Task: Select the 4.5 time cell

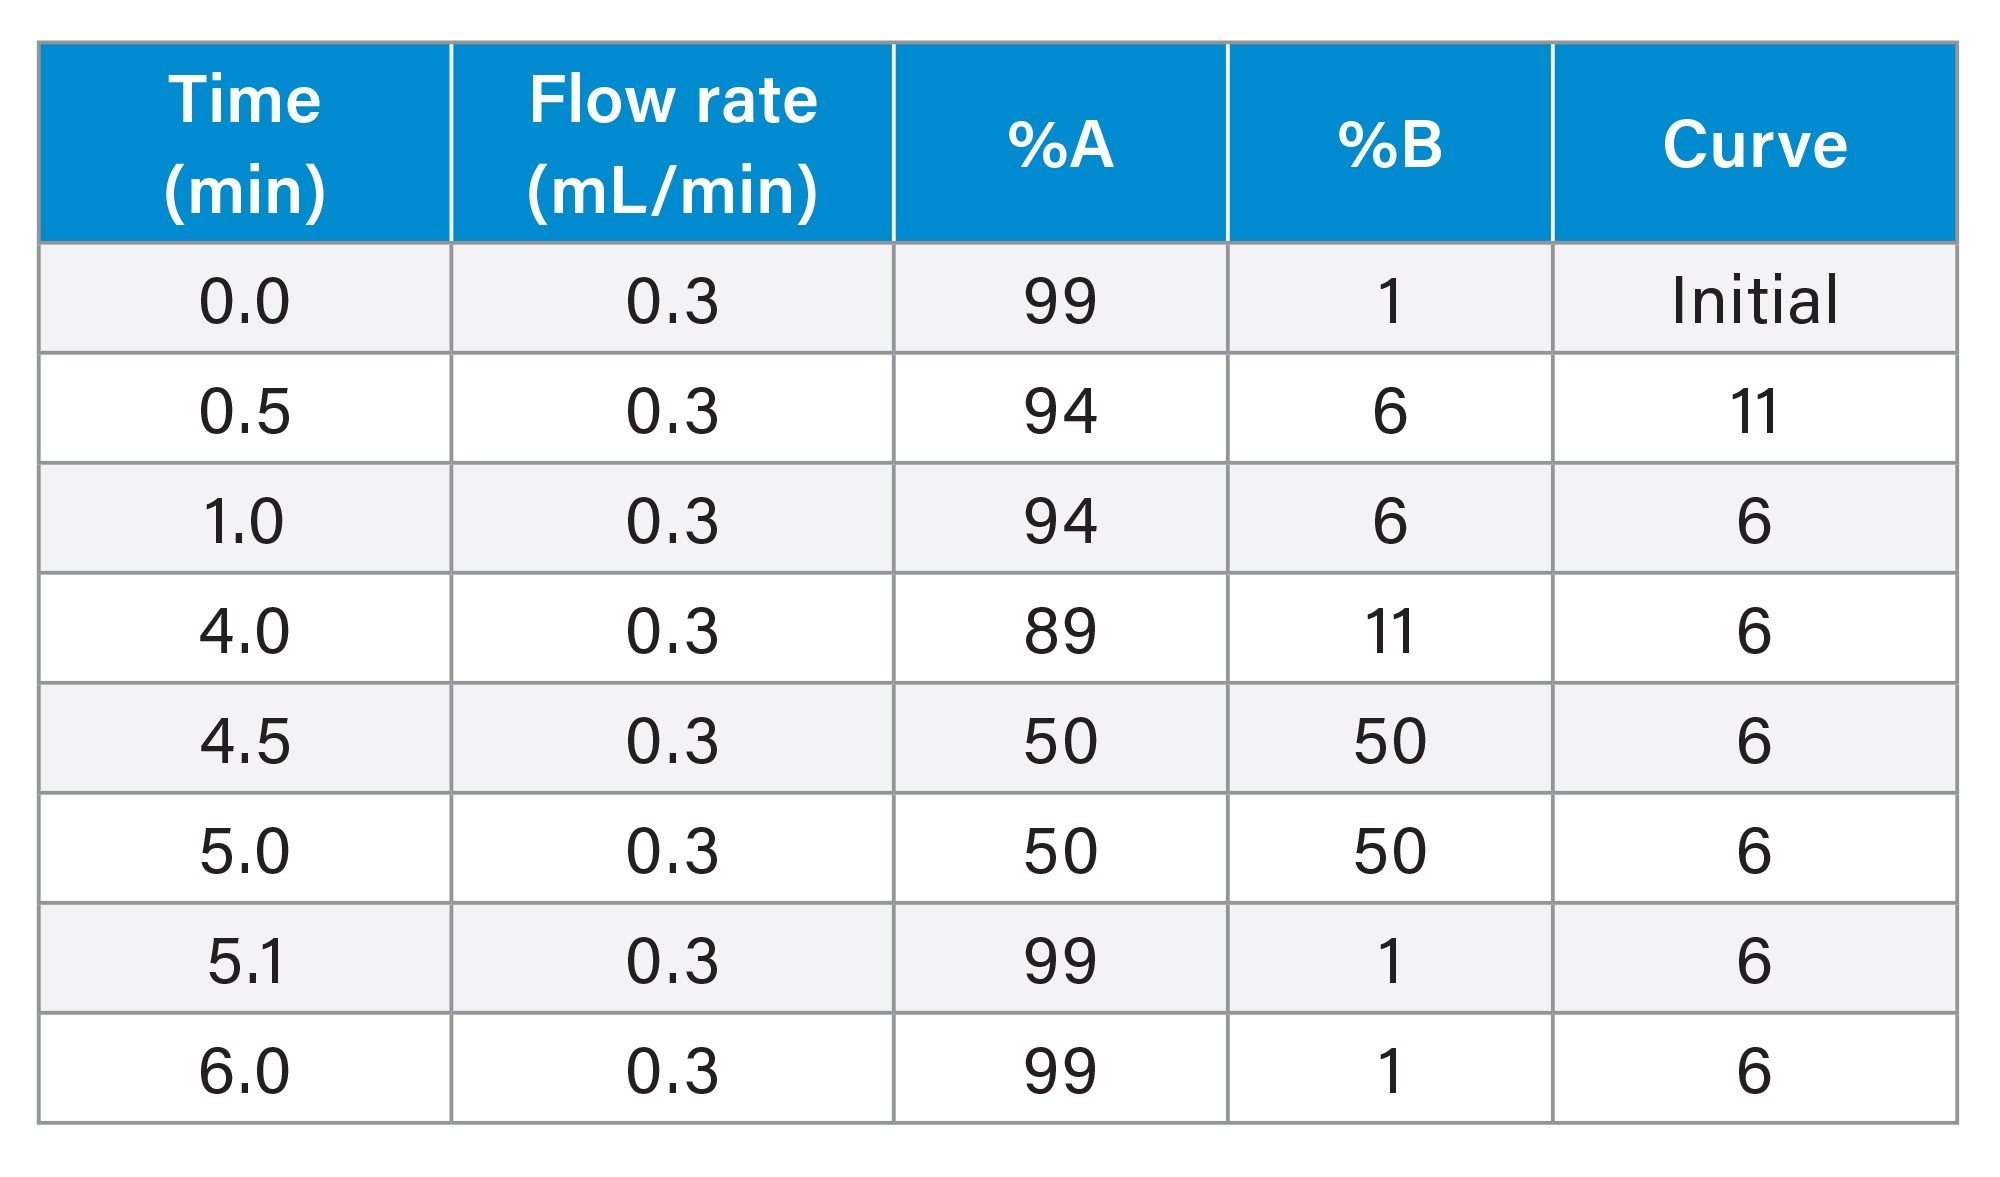Action: pyautogui.click(x=245, y=740)
